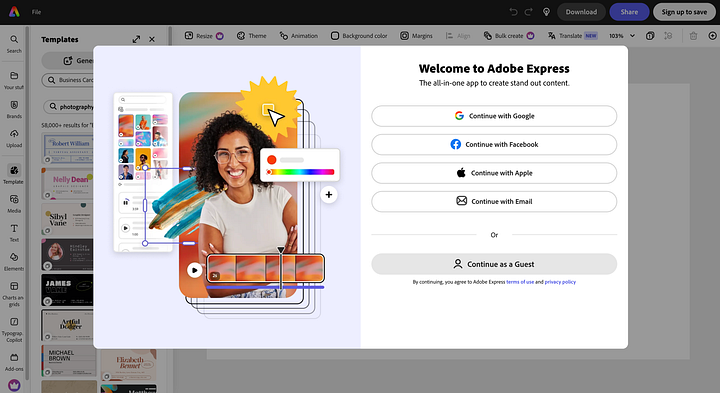This screenshot has height=393, width=720.
Task: Open the Animation tool
Action: (298, 36)
